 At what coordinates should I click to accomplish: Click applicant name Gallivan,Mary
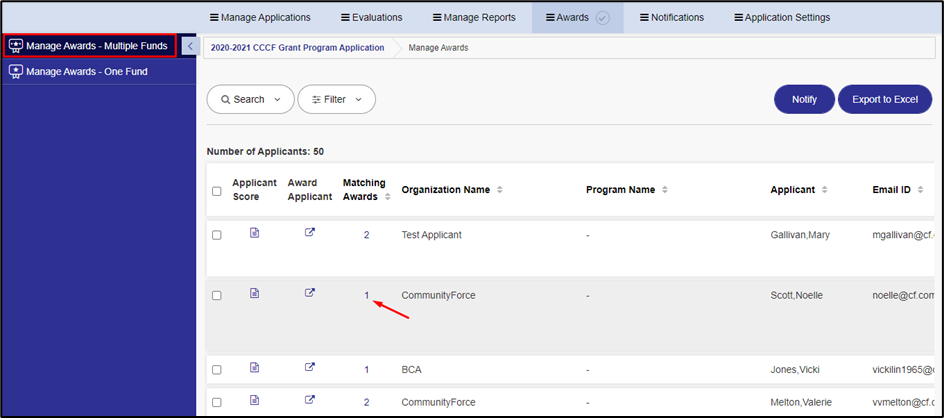point(800,235)
